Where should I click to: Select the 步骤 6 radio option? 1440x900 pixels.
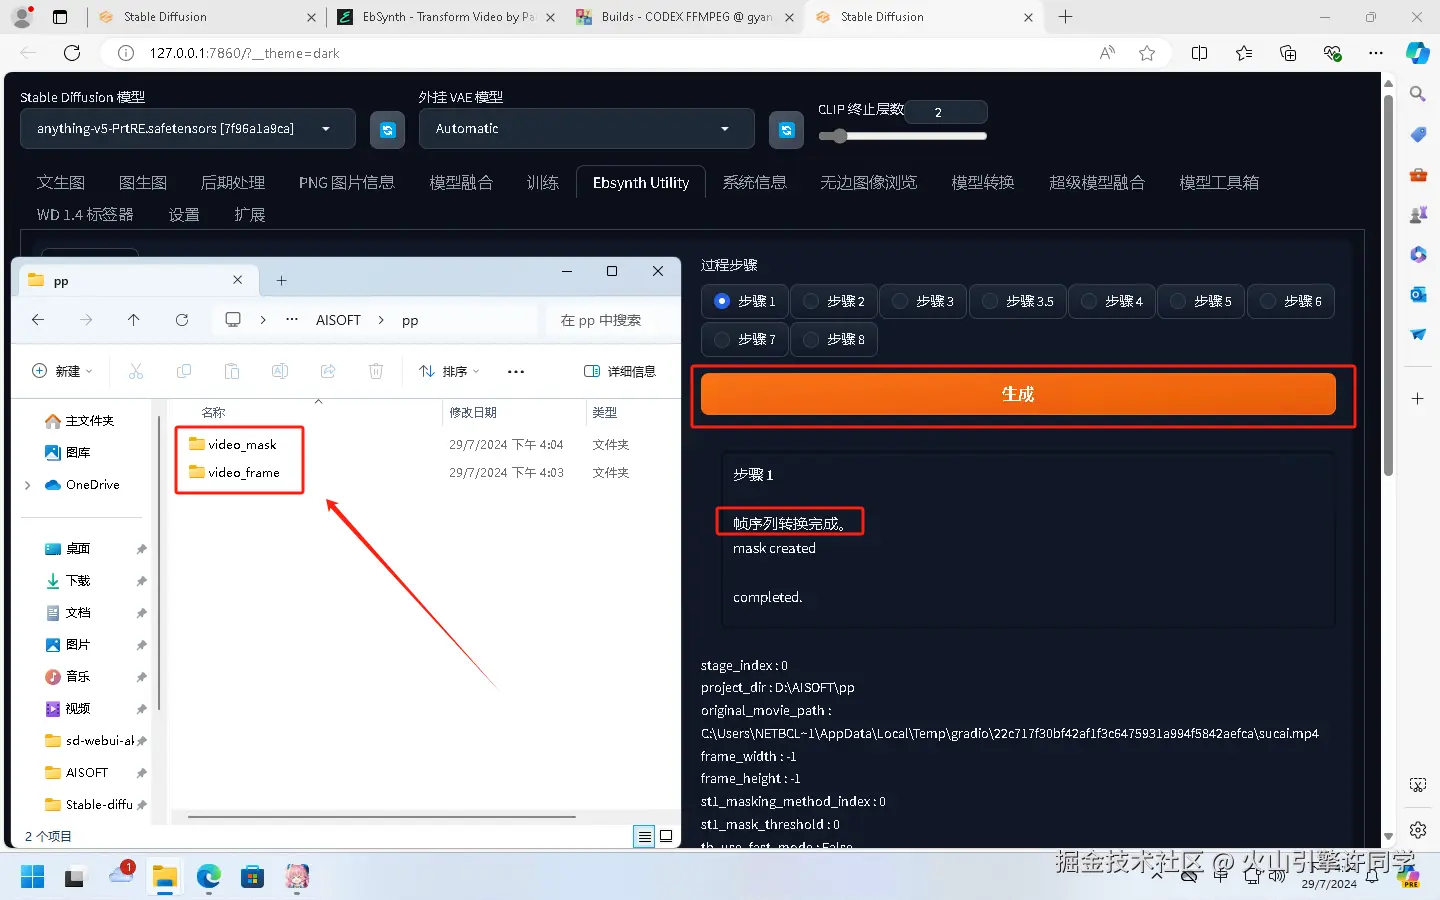[x=1291, y=301]
